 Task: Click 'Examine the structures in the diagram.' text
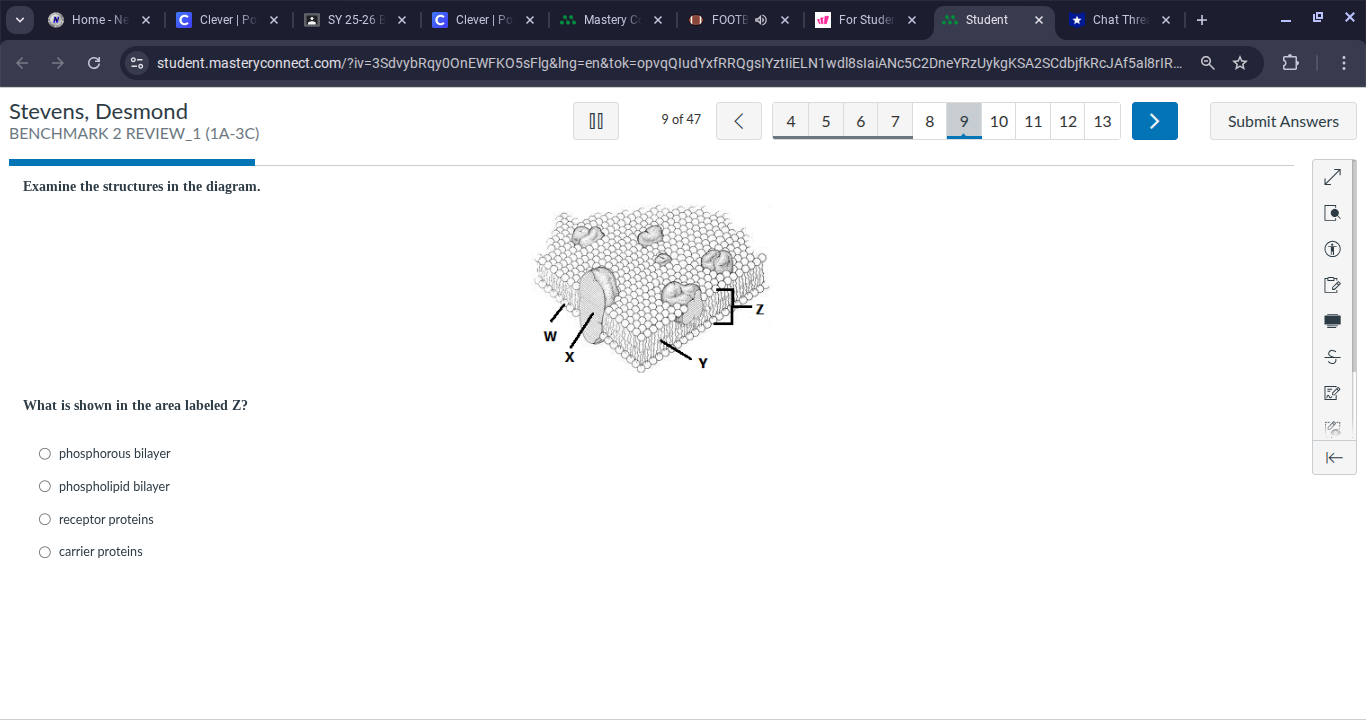pos(142,187)
